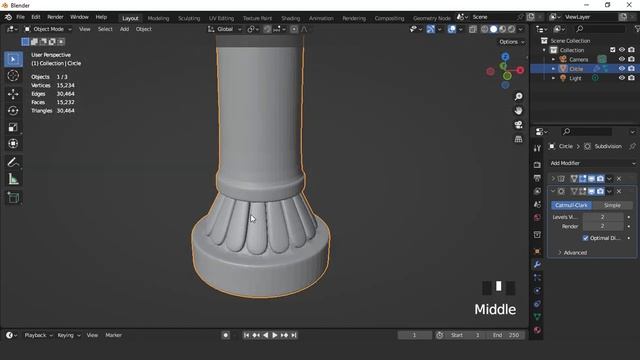
Task: Select the Measure tool
Action: click(13, 179)
